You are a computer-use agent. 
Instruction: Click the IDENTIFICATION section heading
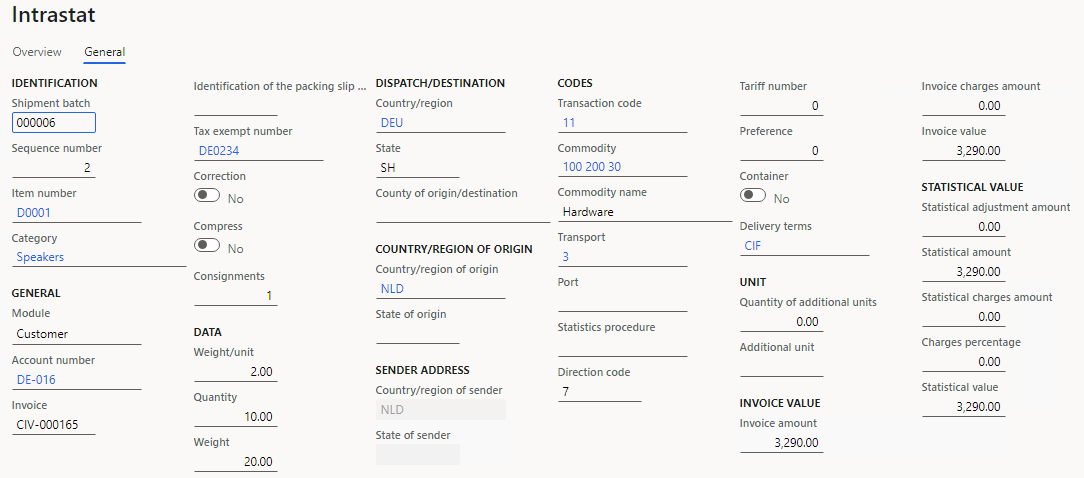pyautogui.click(x=55, y=83)
